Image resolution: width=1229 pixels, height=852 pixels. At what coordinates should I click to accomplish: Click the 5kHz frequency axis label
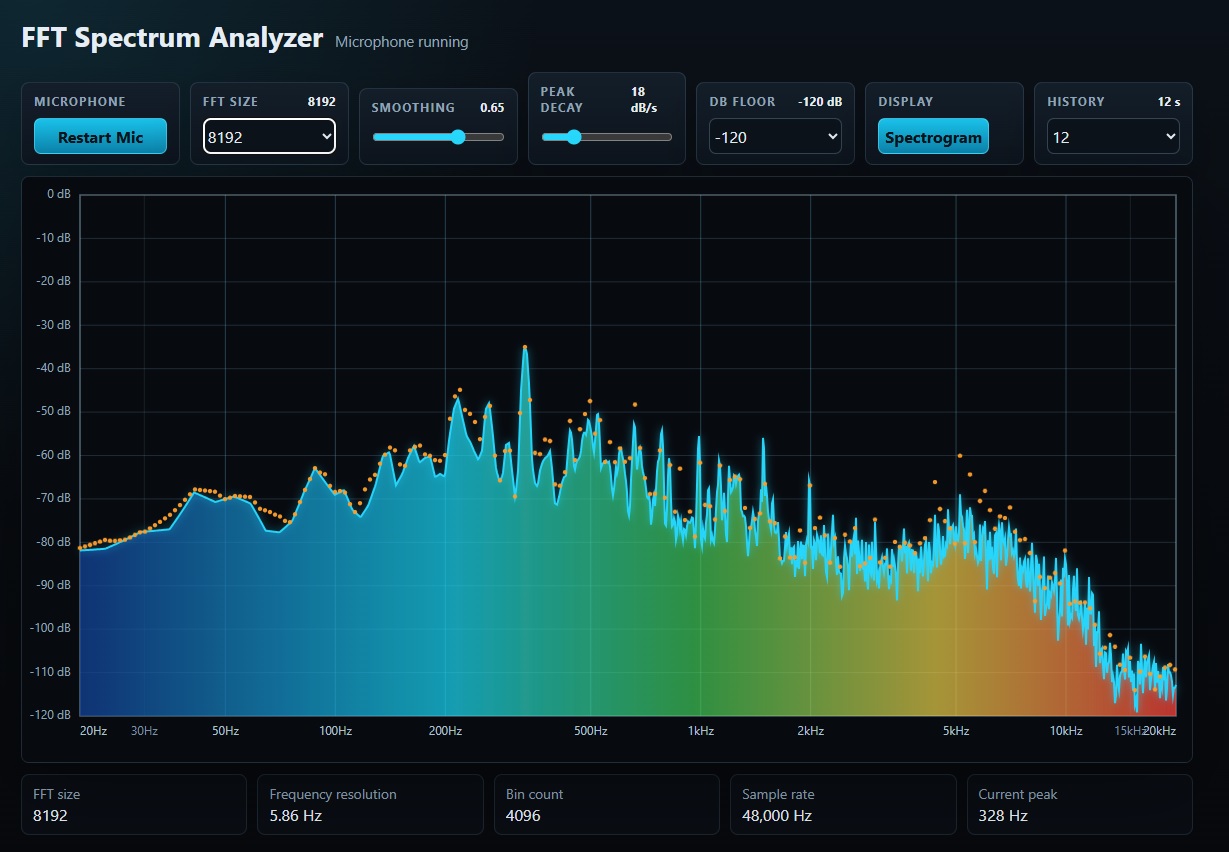click(956, 731)
